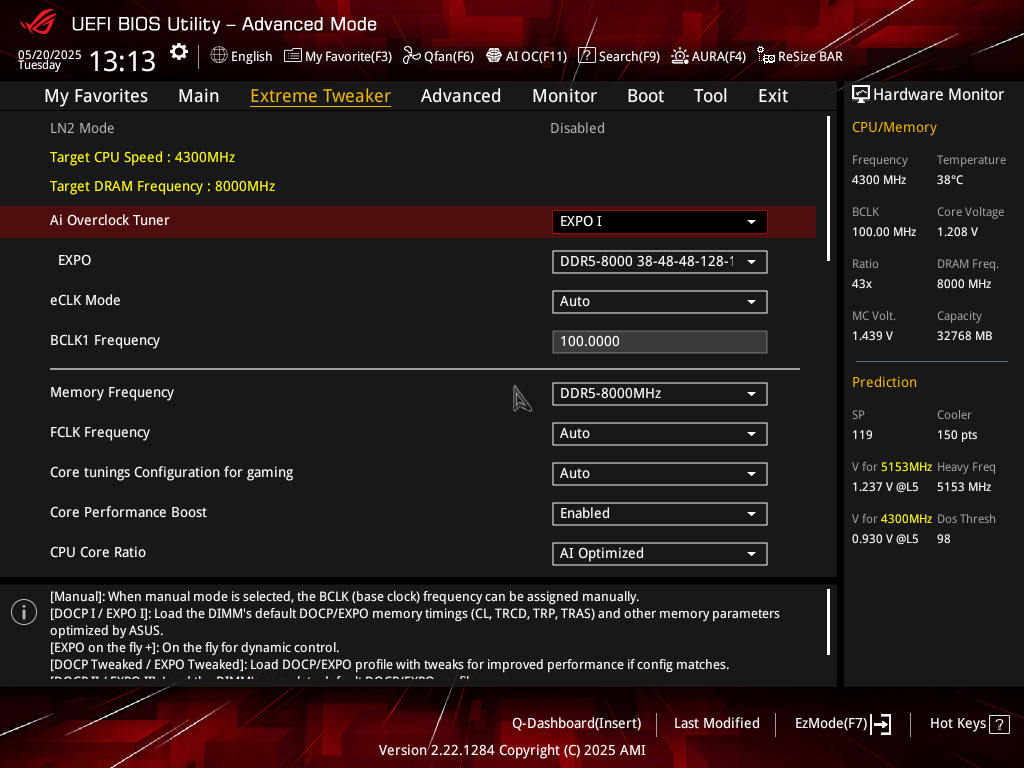
Task: Go to the Advanced tab
Action: [x=461, y=96]
